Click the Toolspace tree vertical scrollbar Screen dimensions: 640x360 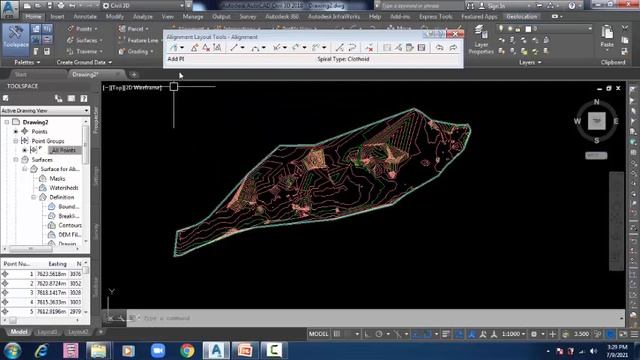86,182
